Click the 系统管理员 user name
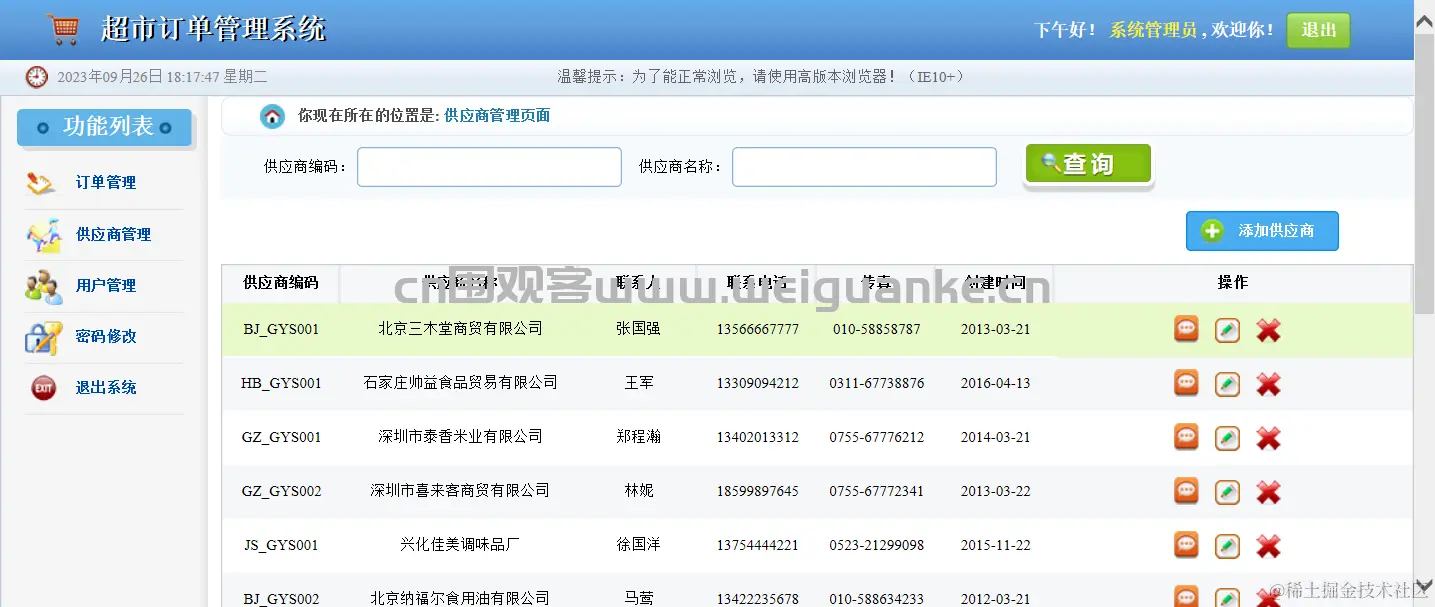 click(1153, 31)
